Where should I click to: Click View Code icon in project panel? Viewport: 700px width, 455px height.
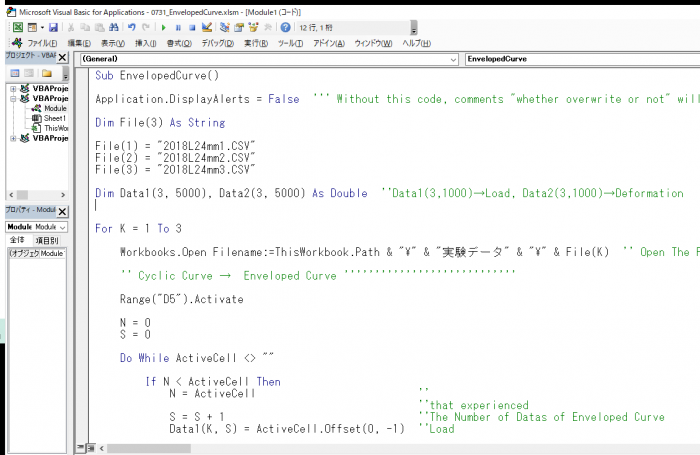15,73
